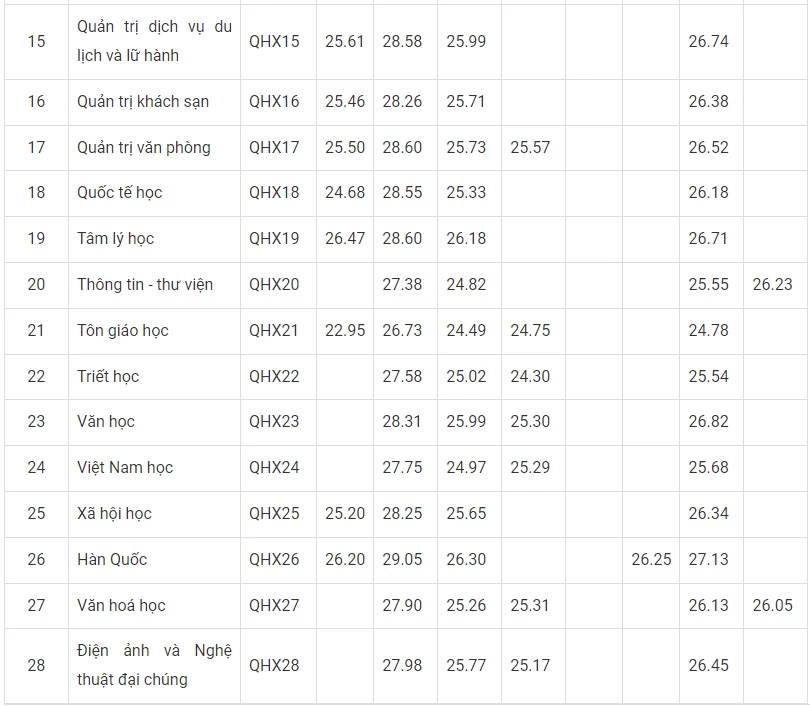Click row number 25 cell
This screenshot has width=810, height=706.
point(36,514)
